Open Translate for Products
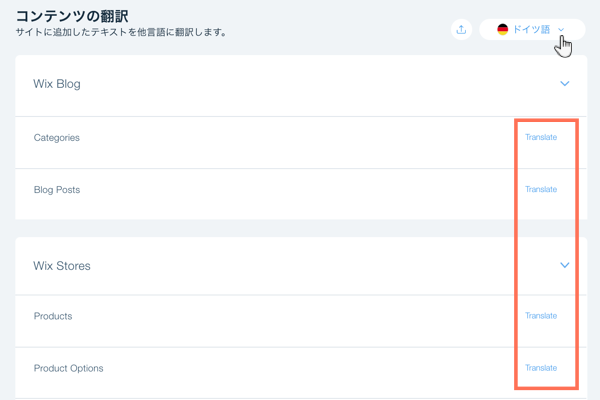Screen dimensions: 600x400 click(541, 316)
